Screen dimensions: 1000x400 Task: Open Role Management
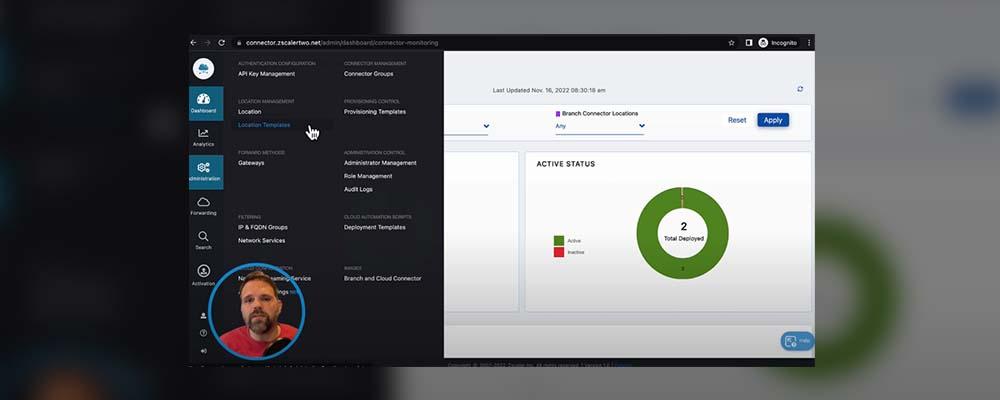[368, 176]
